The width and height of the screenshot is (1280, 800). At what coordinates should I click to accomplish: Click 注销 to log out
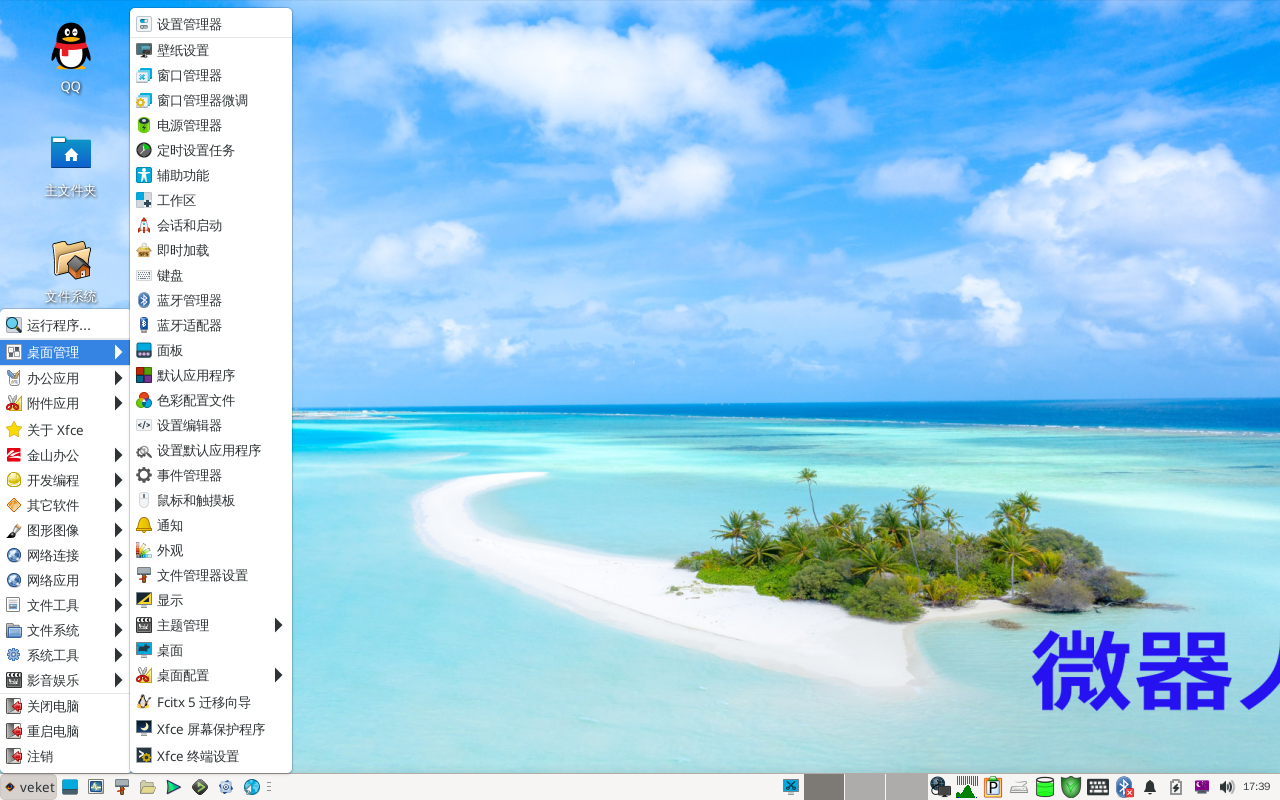[66, 756]
